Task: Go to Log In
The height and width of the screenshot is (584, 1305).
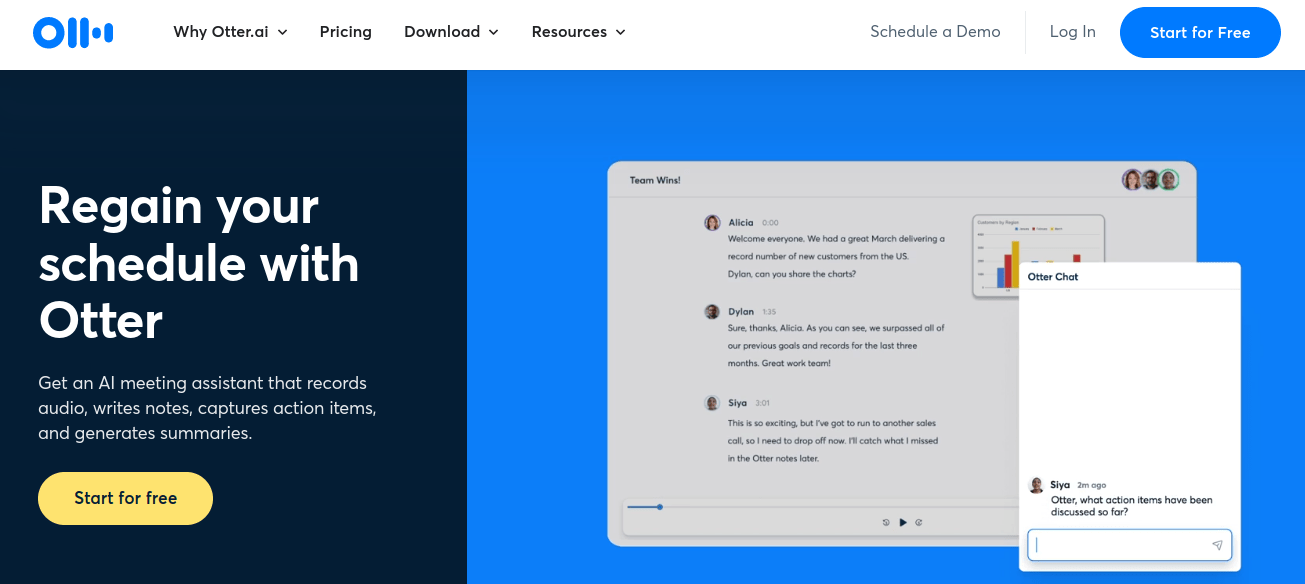Action: (x=1073, y=32)
